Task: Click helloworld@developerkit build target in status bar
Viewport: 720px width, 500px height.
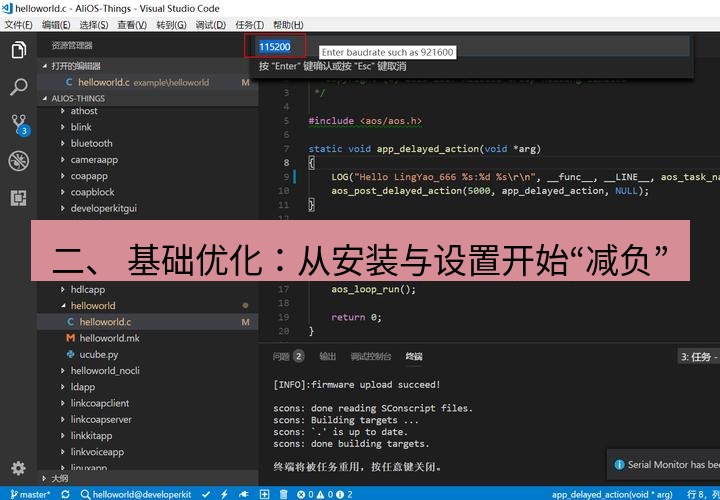Action: (x=135, y=494)
